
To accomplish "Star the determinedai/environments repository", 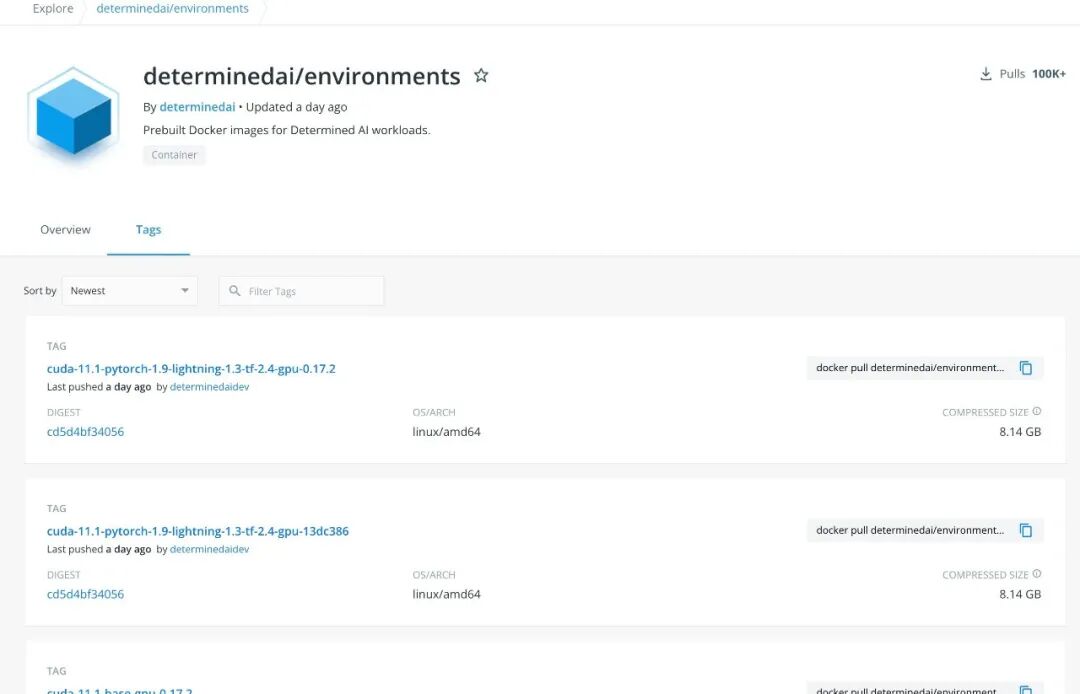I will (x=481, y=75).
